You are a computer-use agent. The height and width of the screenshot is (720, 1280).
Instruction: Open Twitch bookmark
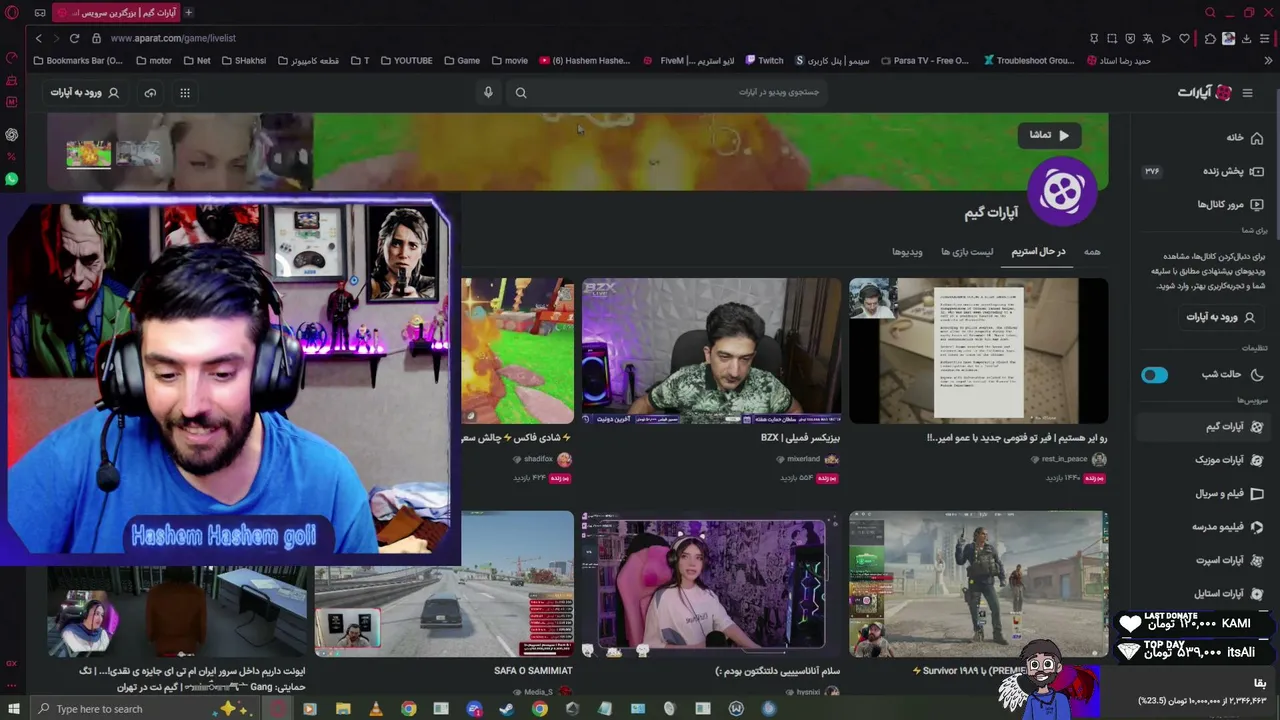764,61
